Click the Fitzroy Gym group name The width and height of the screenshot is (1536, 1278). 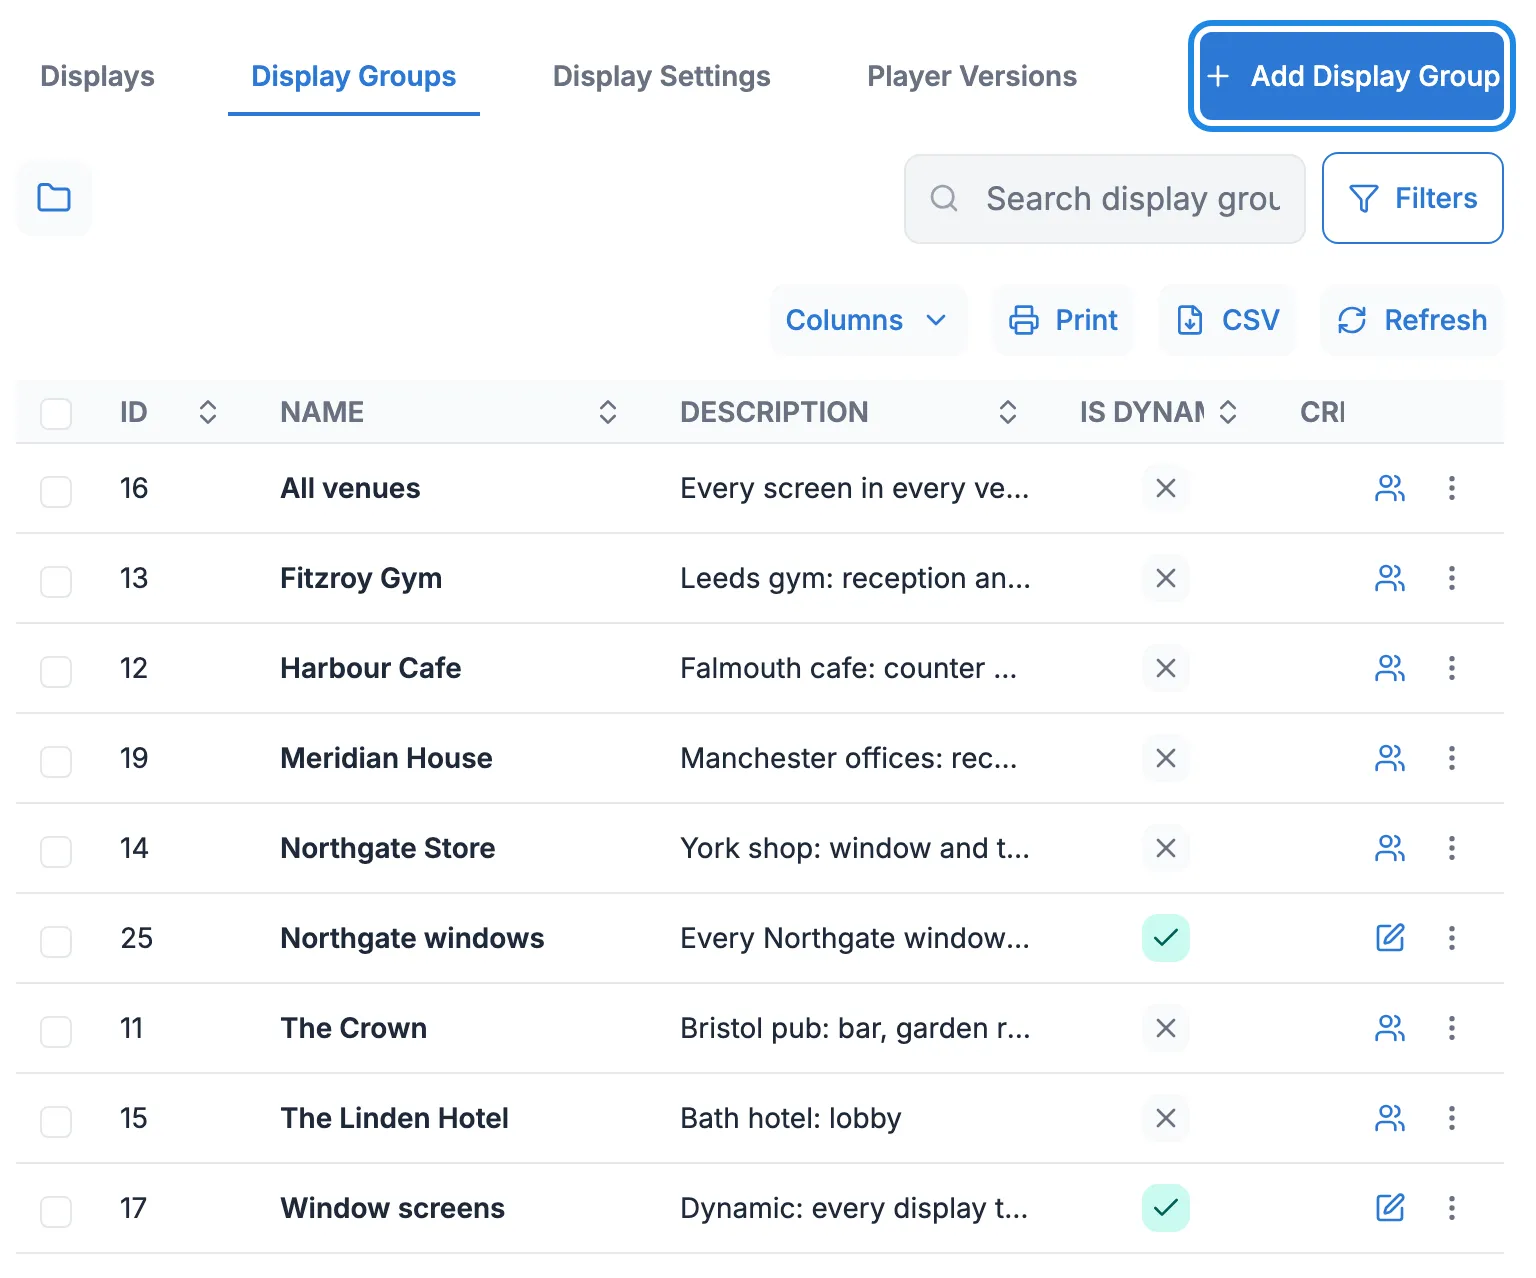tap(361, 578)
